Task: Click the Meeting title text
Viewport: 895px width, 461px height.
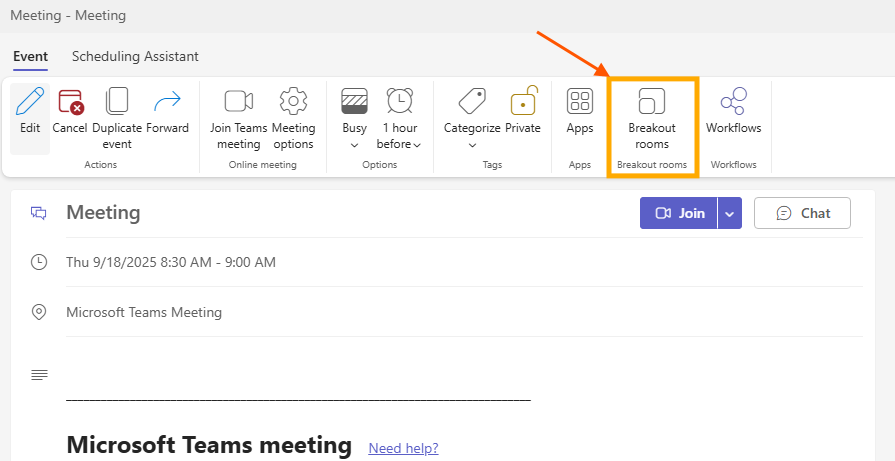Action: [x=103, y=213]
